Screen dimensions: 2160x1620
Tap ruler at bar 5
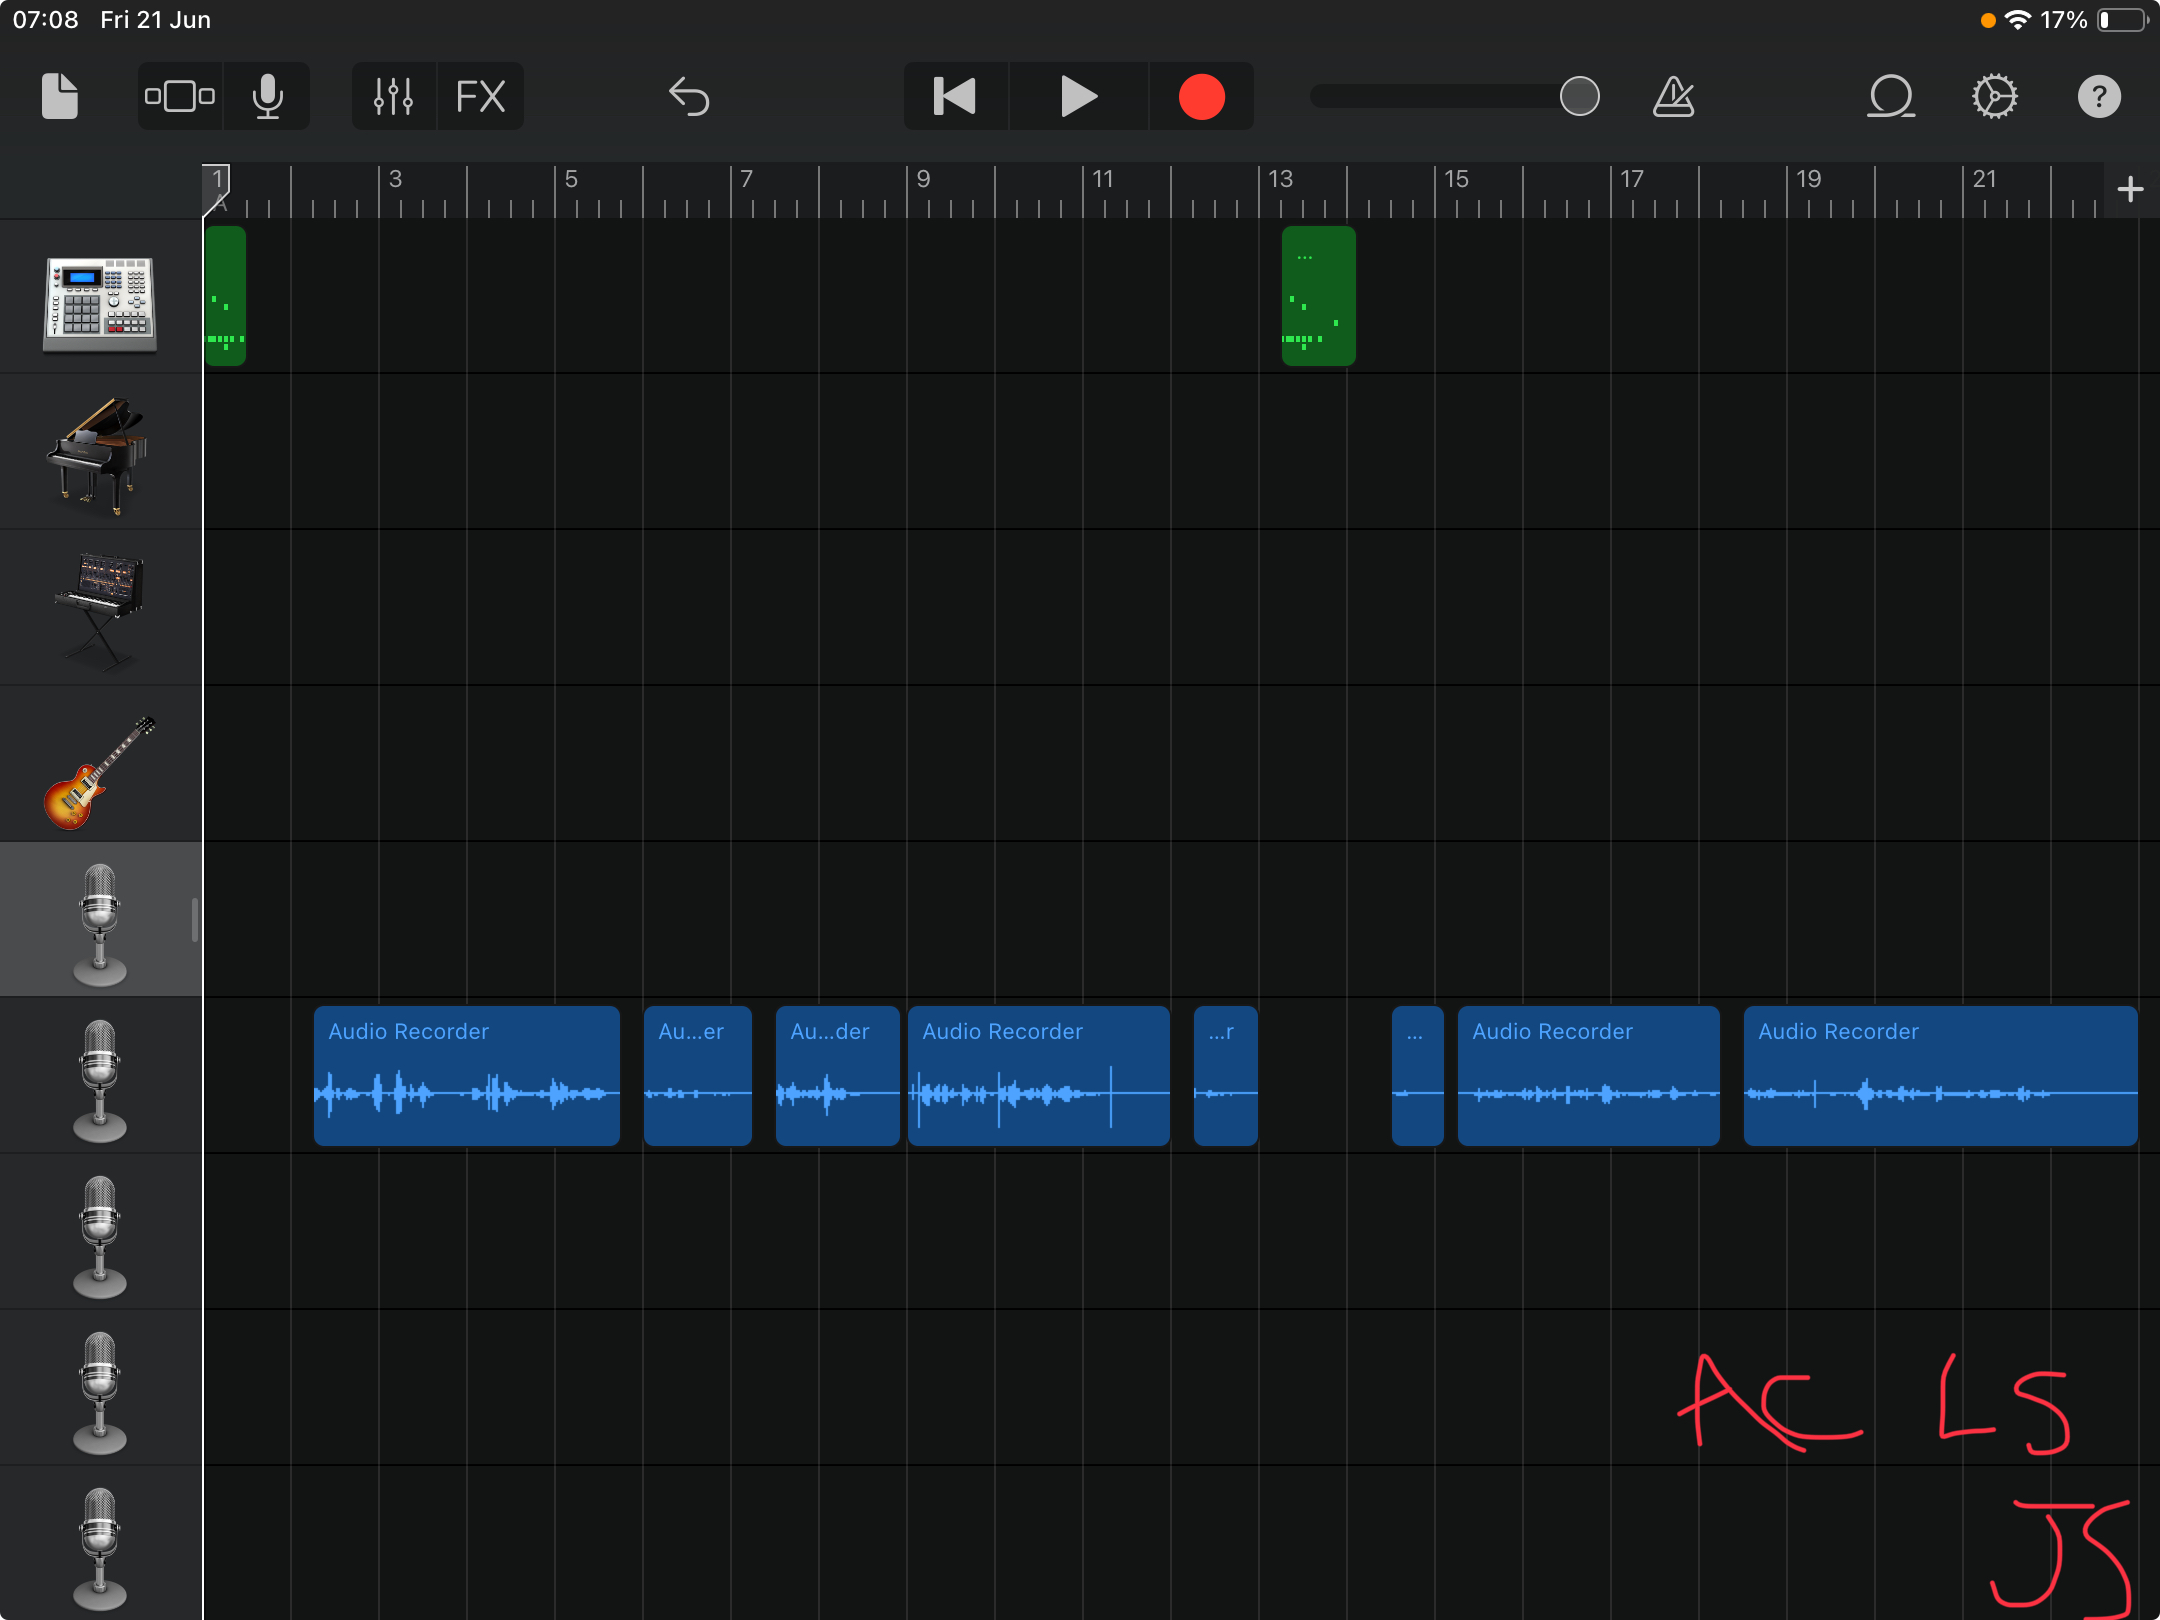(571, 180)
